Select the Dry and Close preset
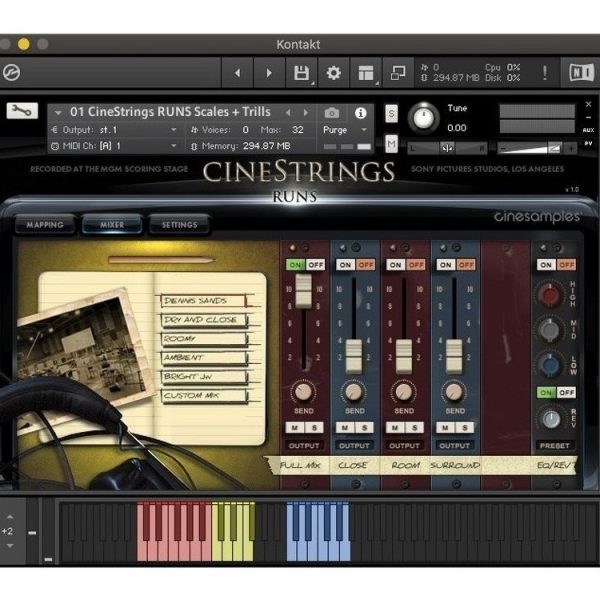 [203, 320]
